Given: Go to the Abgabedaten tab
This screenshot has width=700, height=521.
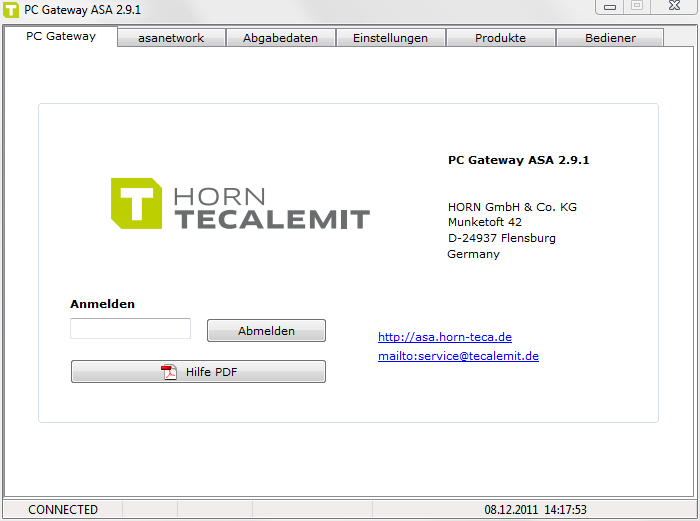Looking at the screenshot, I should pos(280,38).
